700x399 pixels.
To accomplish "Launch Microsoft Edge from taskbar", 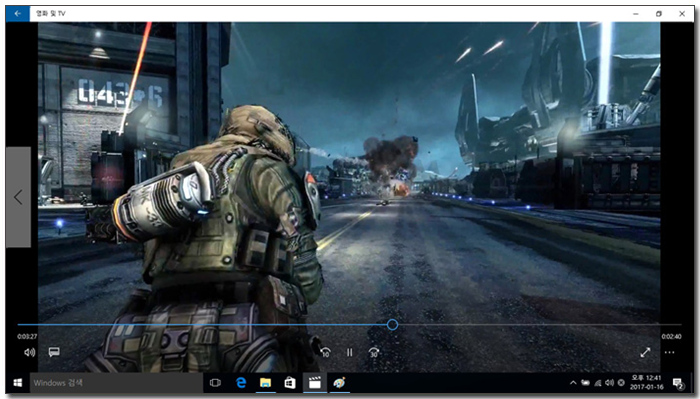I will click(241, 383).
